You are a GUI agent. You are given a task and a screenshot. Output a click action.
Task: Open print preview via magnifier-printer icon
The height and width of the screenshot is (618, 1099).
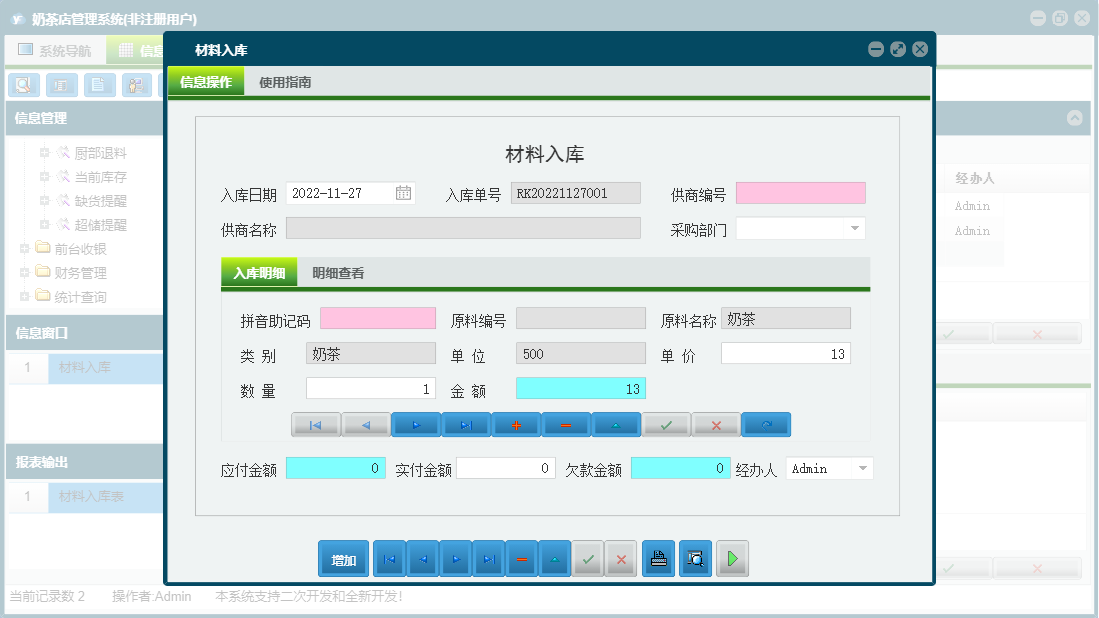(x=694, y=558)
